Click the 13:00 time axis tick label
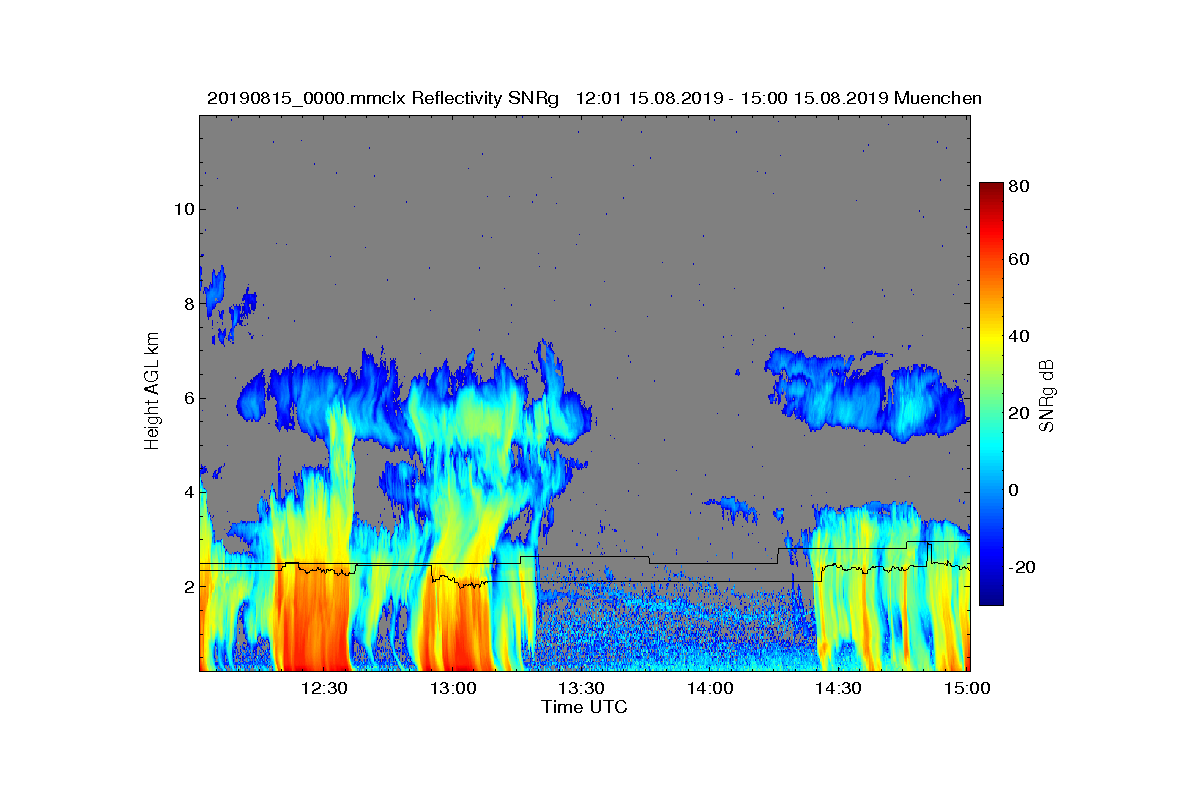This screenshot has width=1200, height=800. pos(452,689)
